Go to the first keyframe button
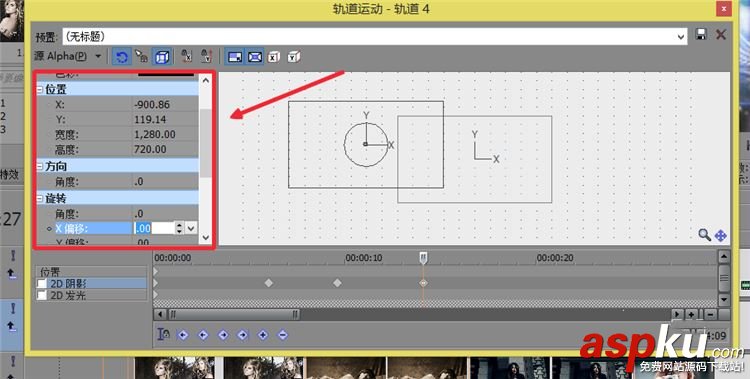Screen dimensions: 750x379 (x=183, y=335)
